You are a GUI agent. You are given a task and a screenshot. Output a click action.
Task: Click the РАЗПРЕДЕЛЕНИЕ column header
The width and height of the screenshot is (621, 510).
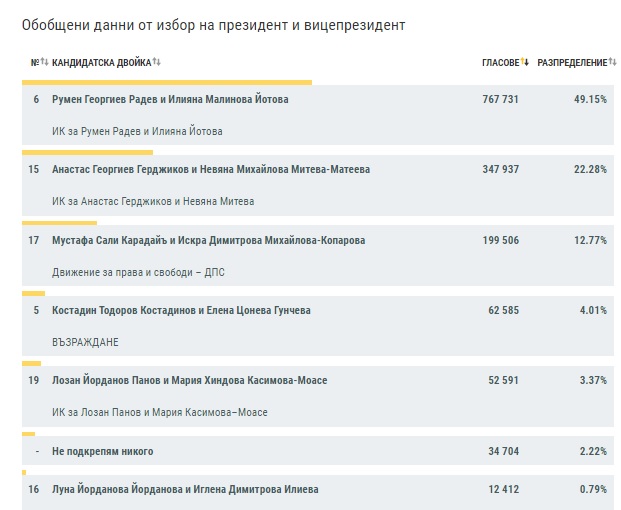[x=572, y=63]
